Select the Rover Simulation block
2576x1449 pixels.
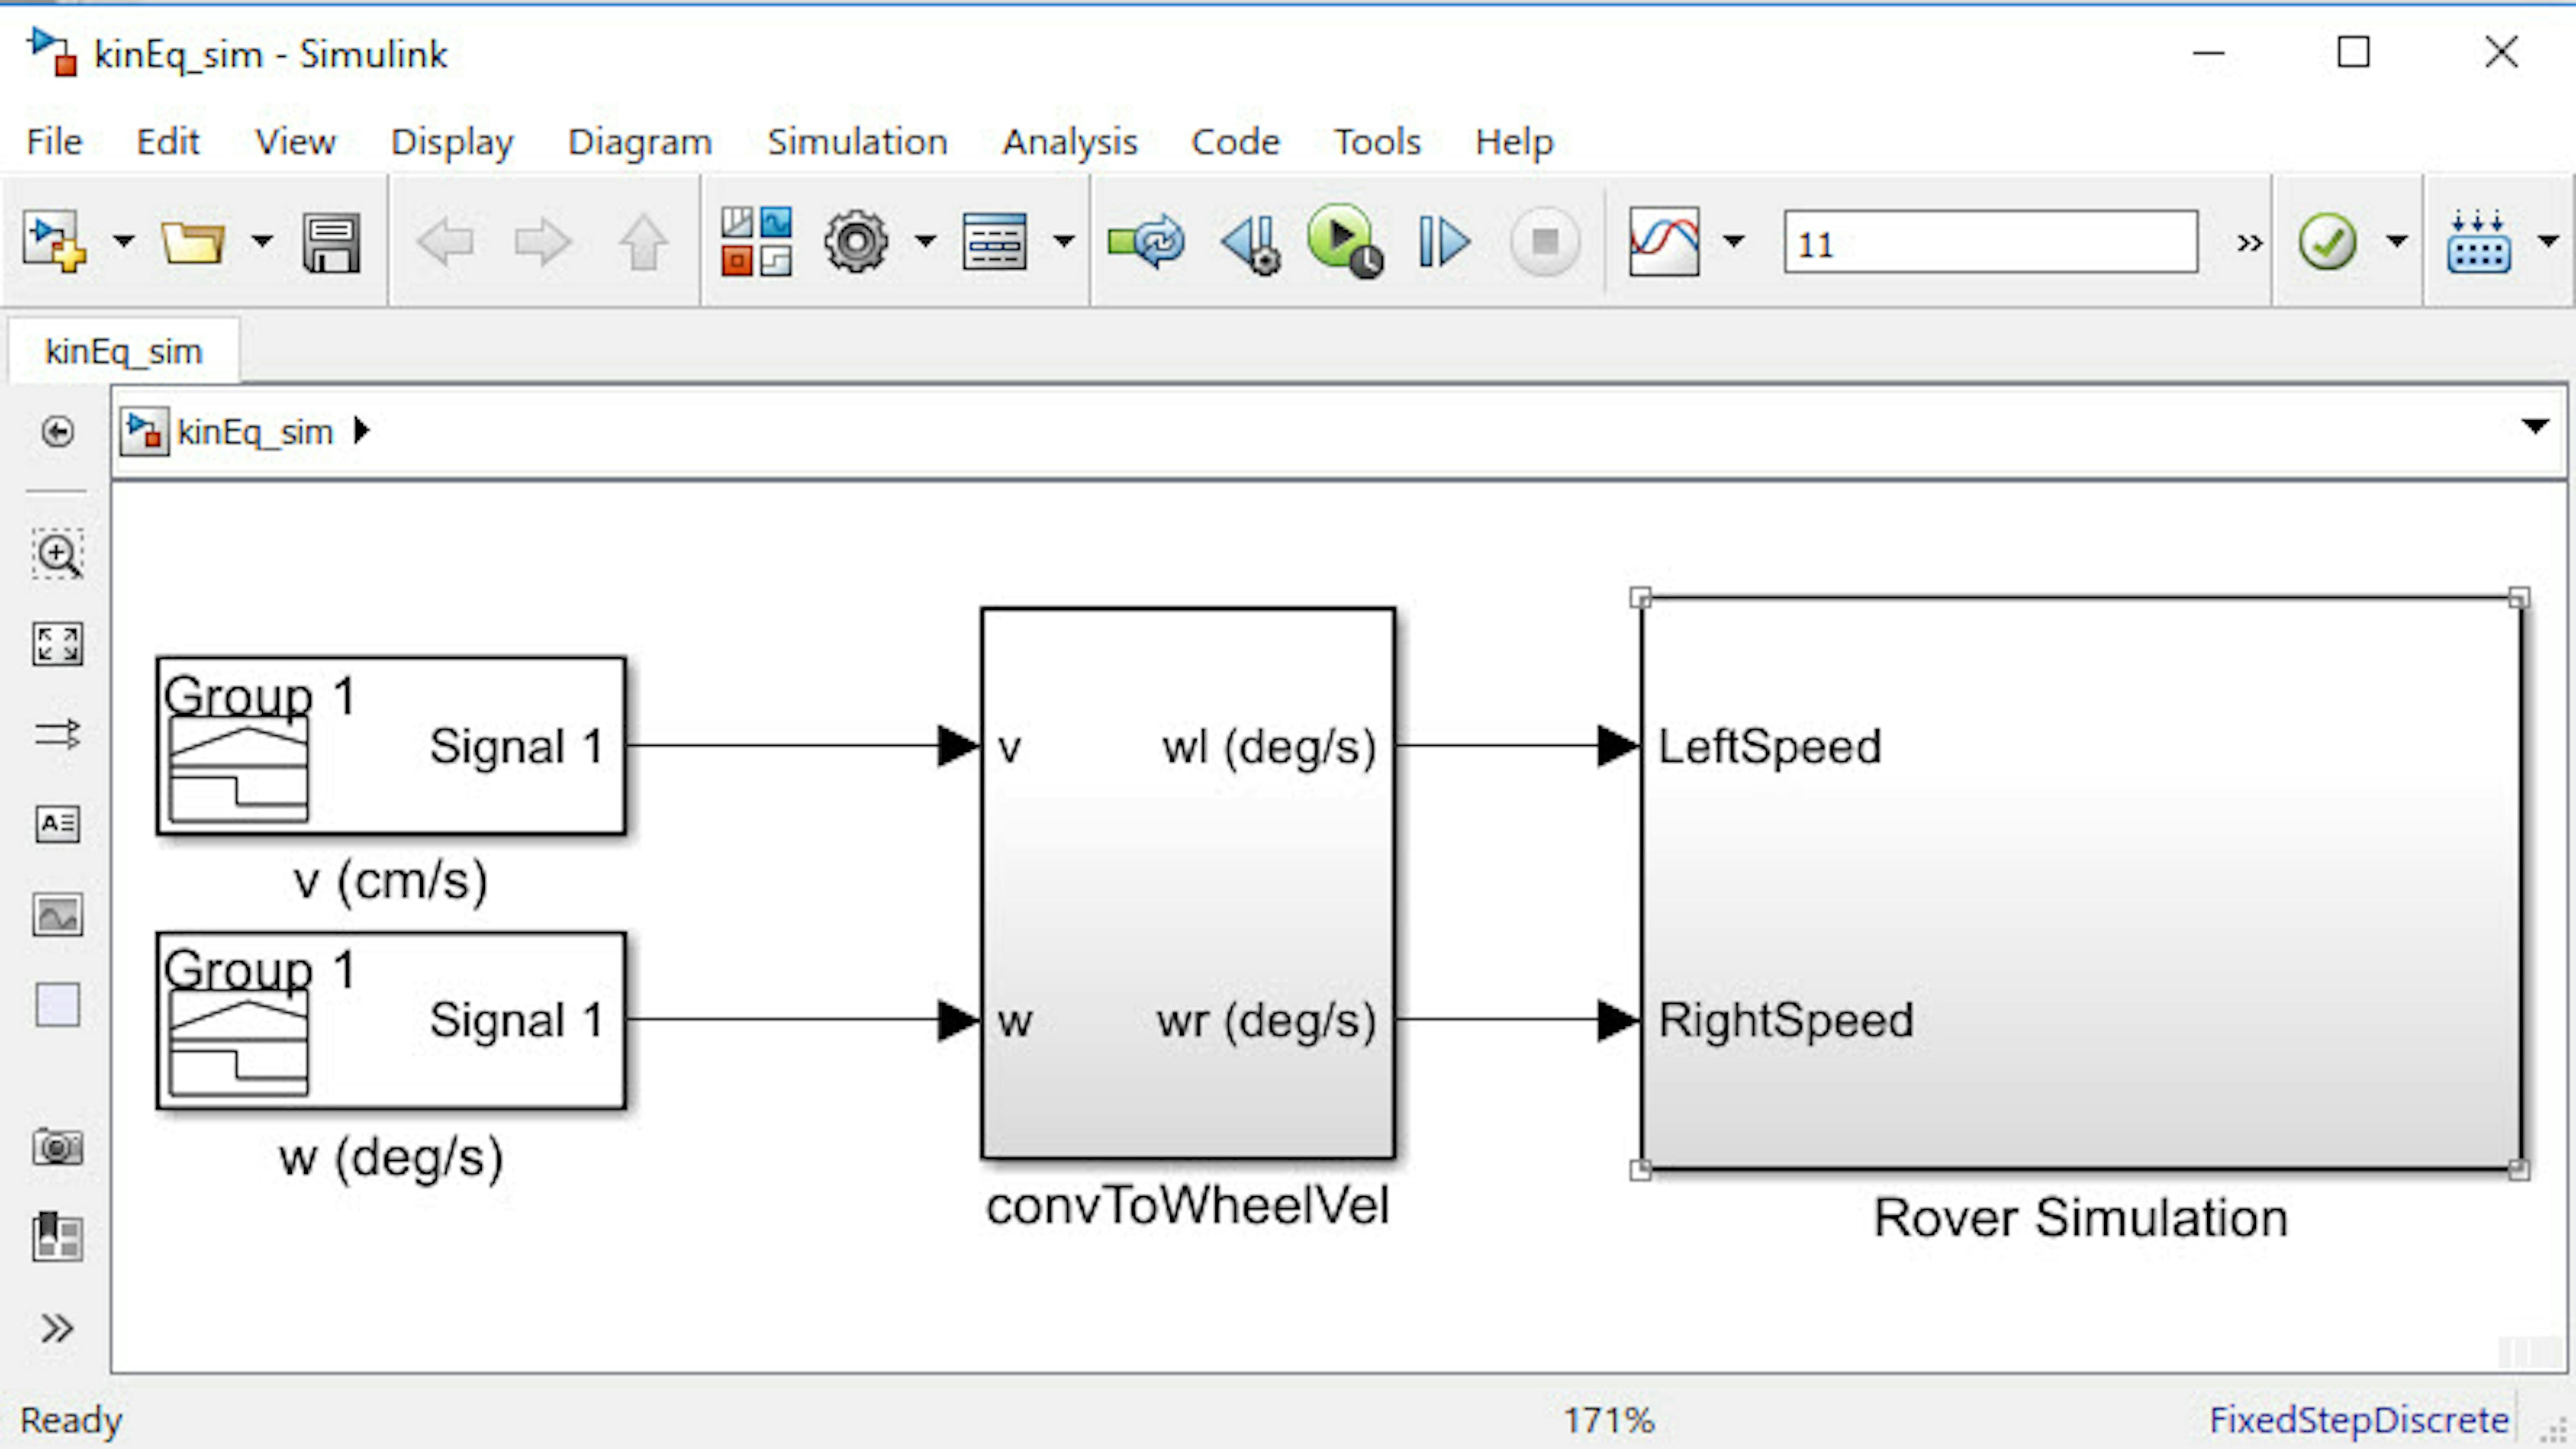pos(2080,883)
